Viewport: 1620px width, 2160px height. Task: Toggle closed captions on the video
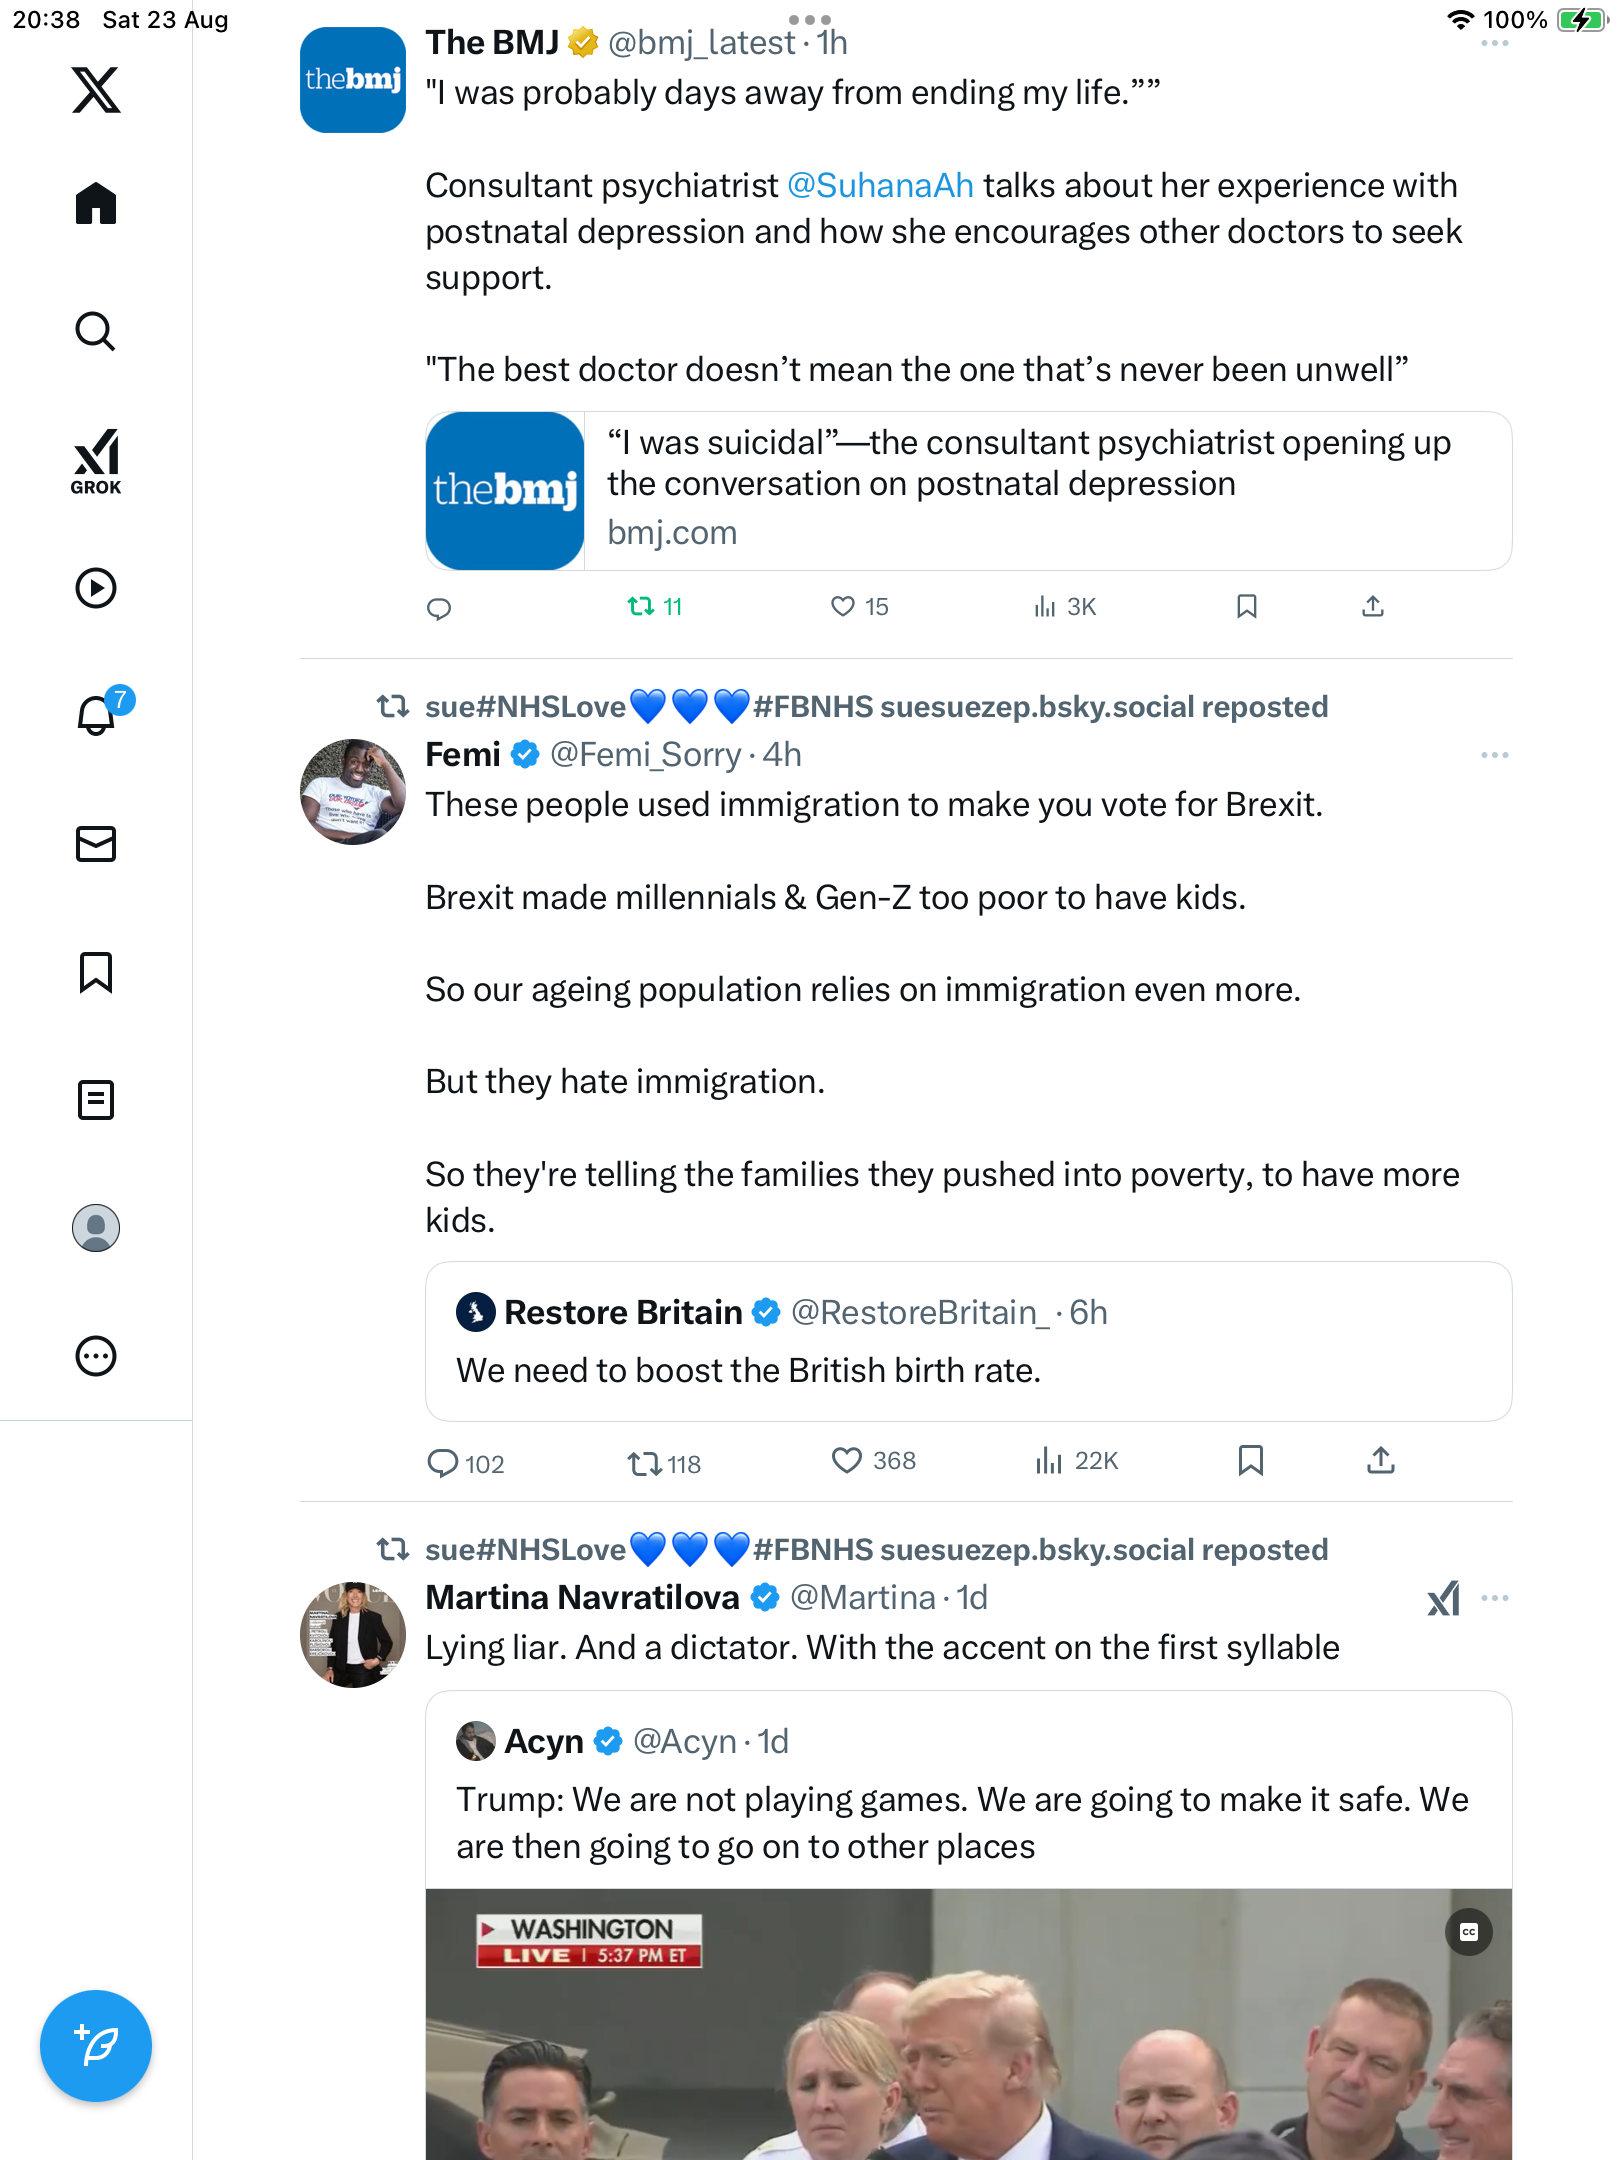(1468, 1932)
